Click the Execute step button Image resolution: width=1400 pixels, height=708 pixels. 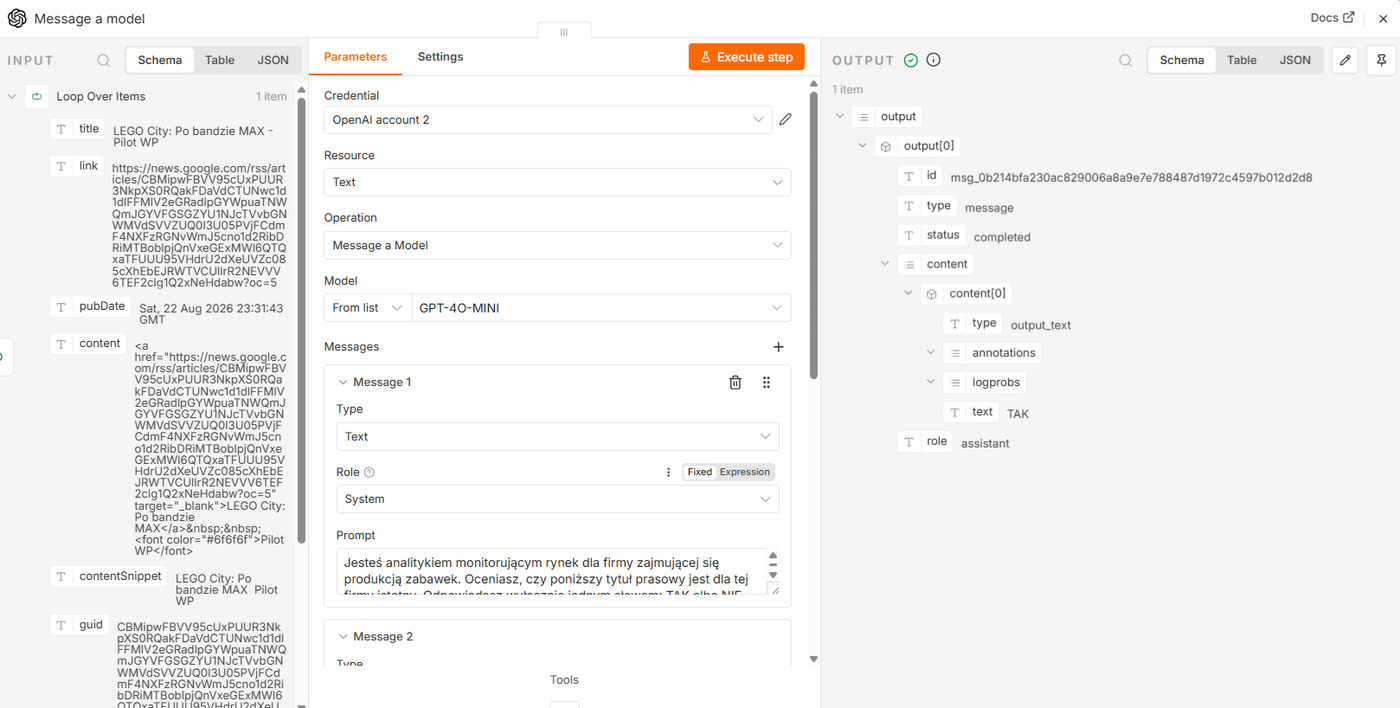(x=746, y=57)
